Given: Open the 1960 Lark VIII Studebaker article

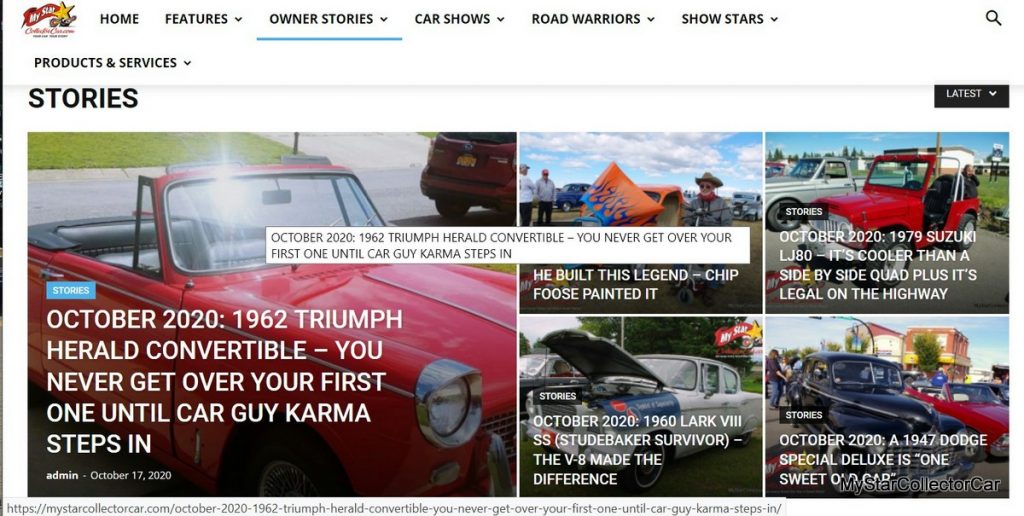Looking at the screenshot, I should point(637,449).
